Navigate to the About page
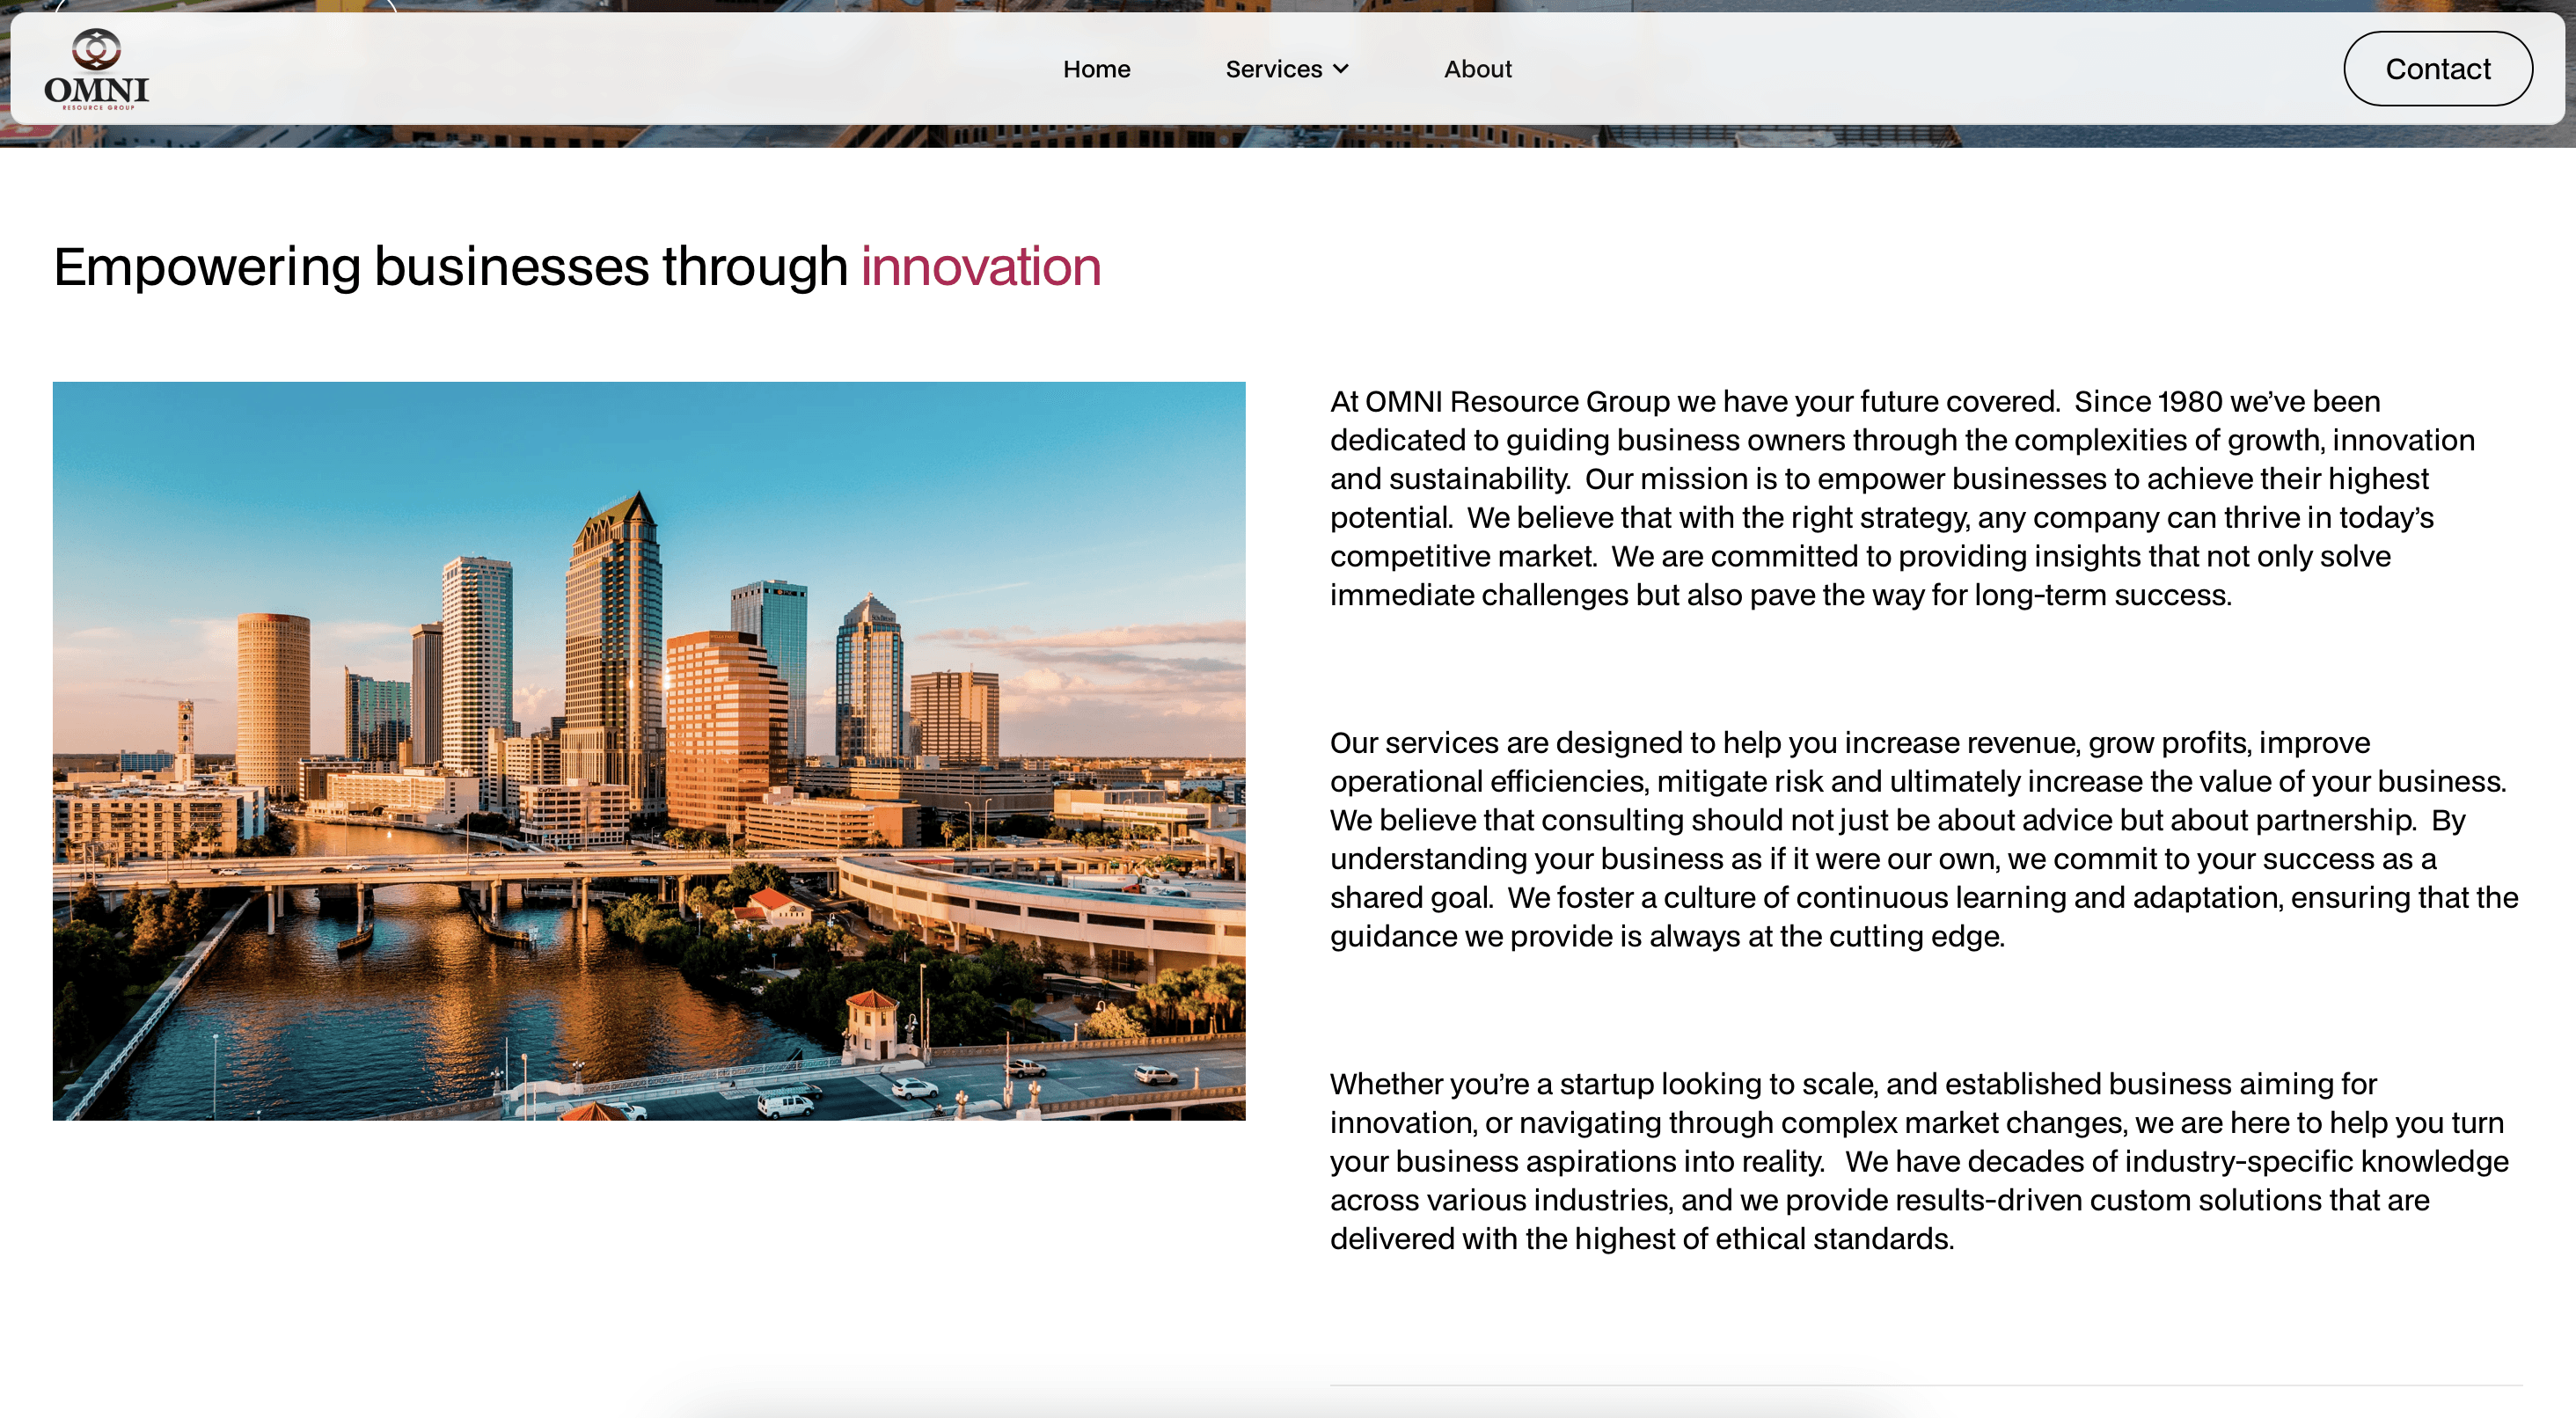 click(1477, 69)
